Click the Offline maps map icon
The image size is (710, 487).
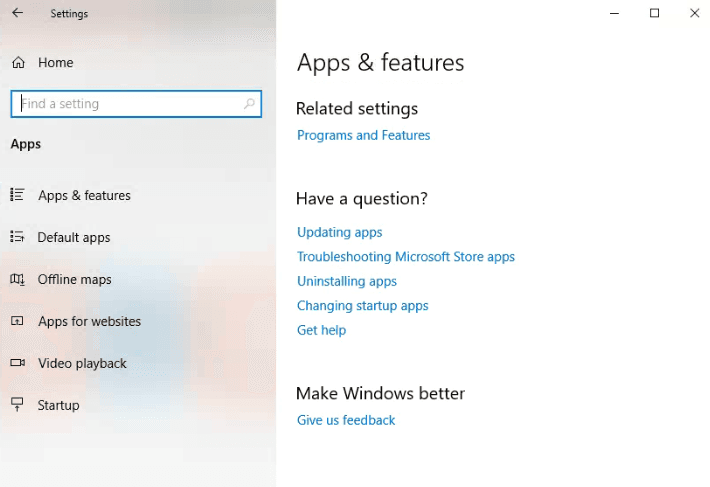tap(17, 280)
